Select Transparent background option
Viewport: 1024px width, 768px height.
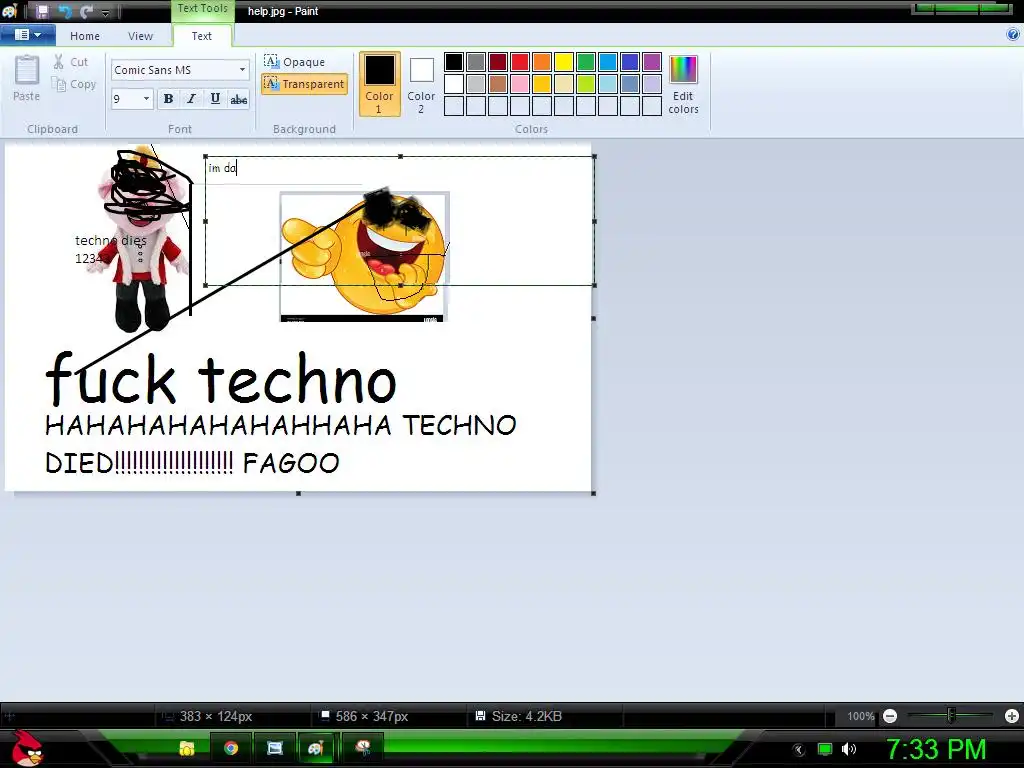304,84
